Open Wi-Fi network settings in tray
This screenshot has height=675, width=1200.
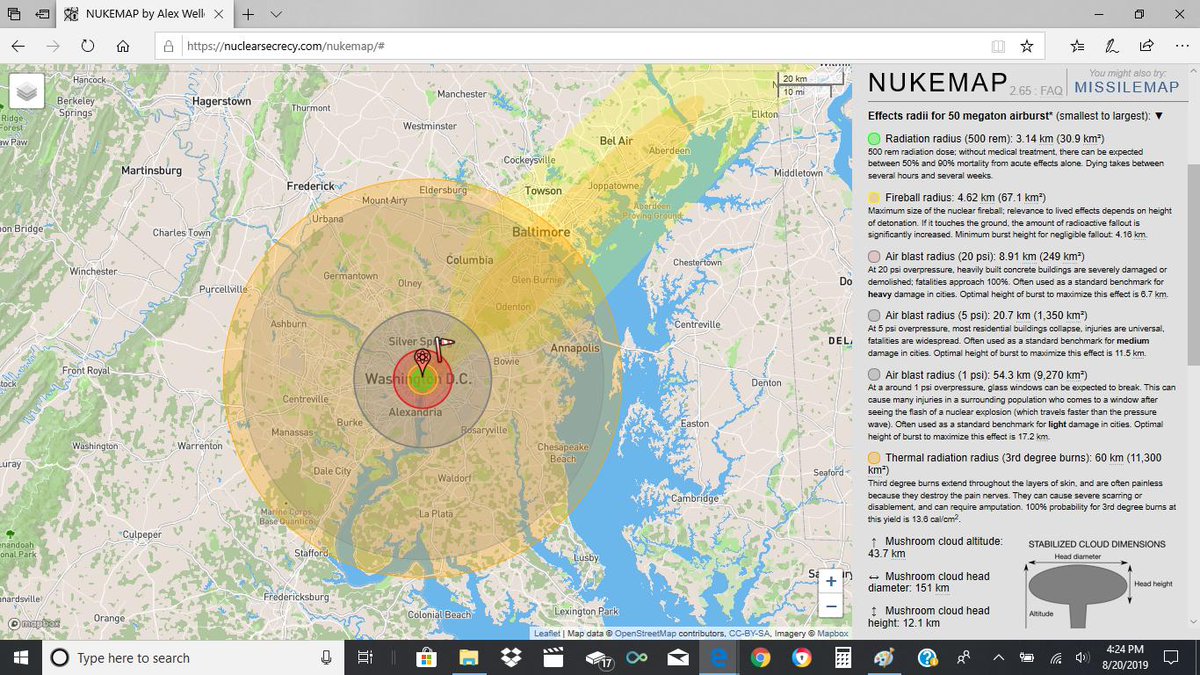click(1055, 658)
